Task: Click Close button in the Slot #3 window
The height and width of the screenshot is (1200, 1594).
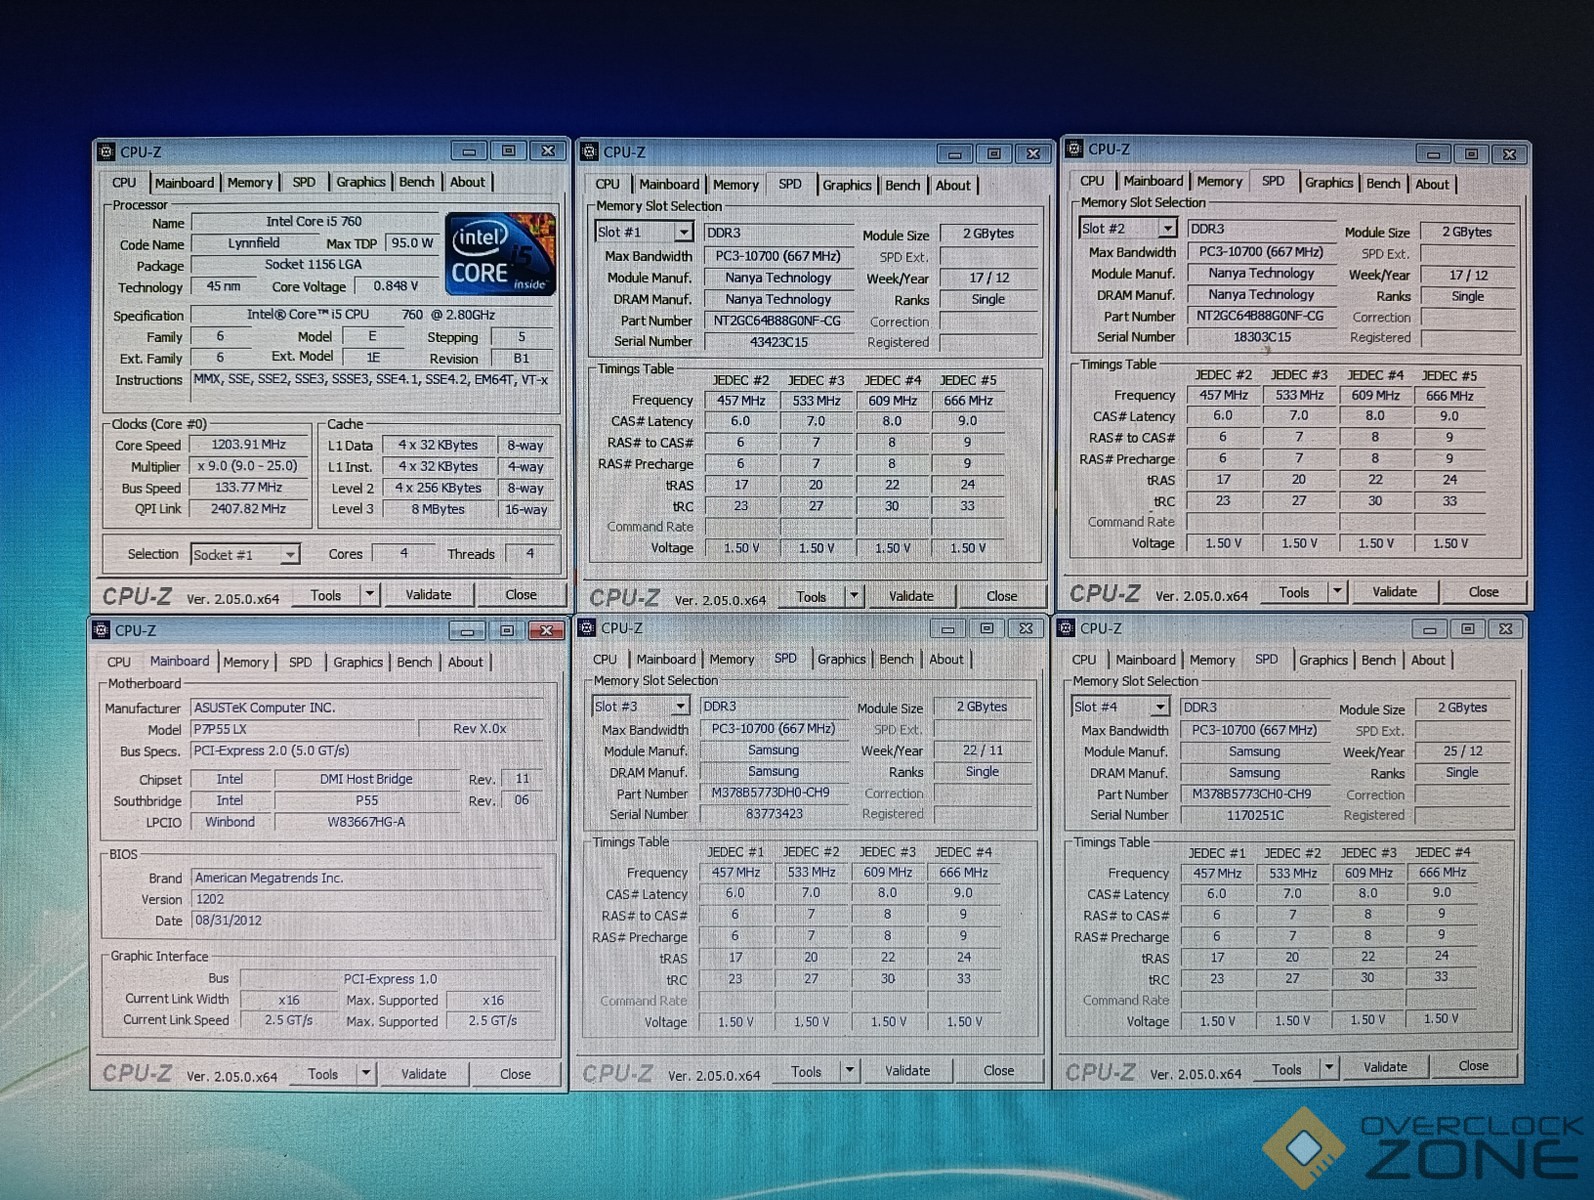Action: (998, 1071)
